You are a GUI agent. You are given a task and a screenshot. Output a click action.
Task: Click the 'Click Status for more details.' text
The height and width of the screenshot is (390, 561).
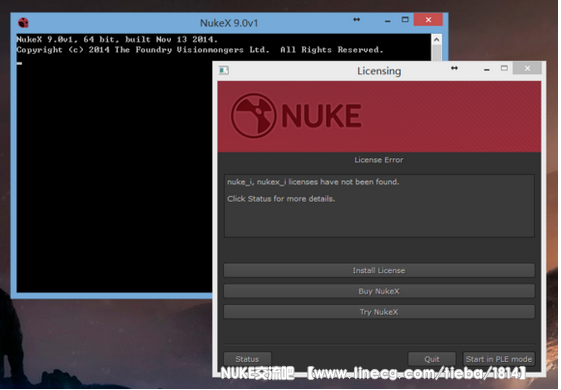(x=282, y=200)
